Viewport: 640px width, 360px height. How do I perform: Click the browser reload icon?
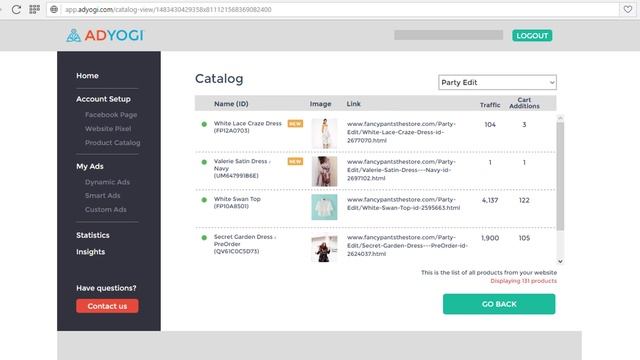16,9
